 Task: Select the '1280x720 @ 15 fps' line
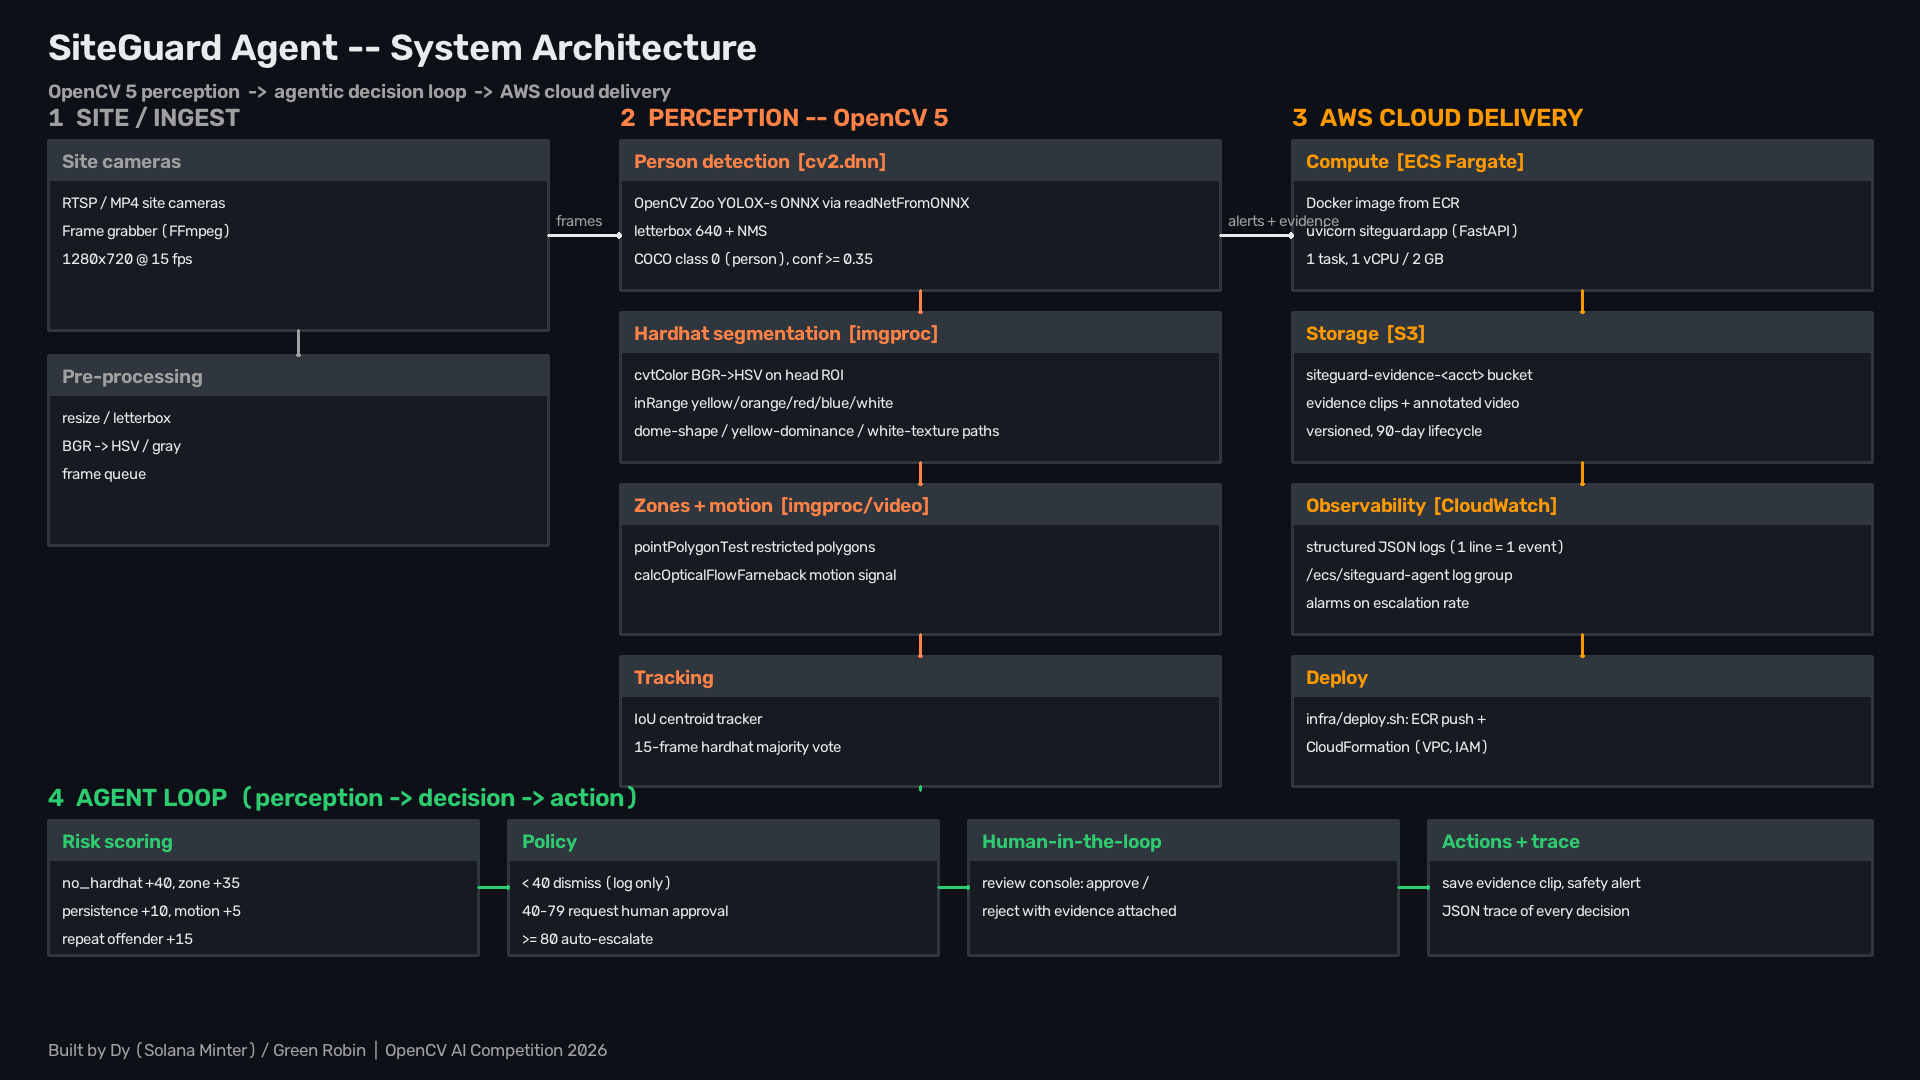point(127,259)
